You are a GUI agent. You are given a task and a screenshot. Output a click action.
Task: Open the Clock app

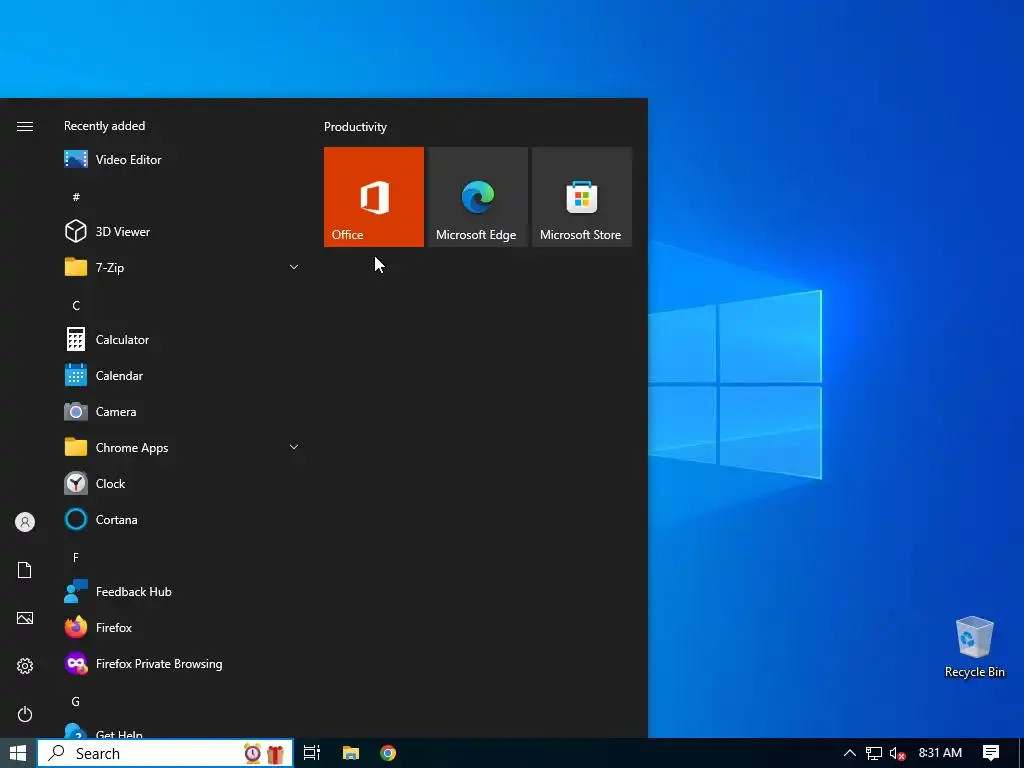coord(183,483)
